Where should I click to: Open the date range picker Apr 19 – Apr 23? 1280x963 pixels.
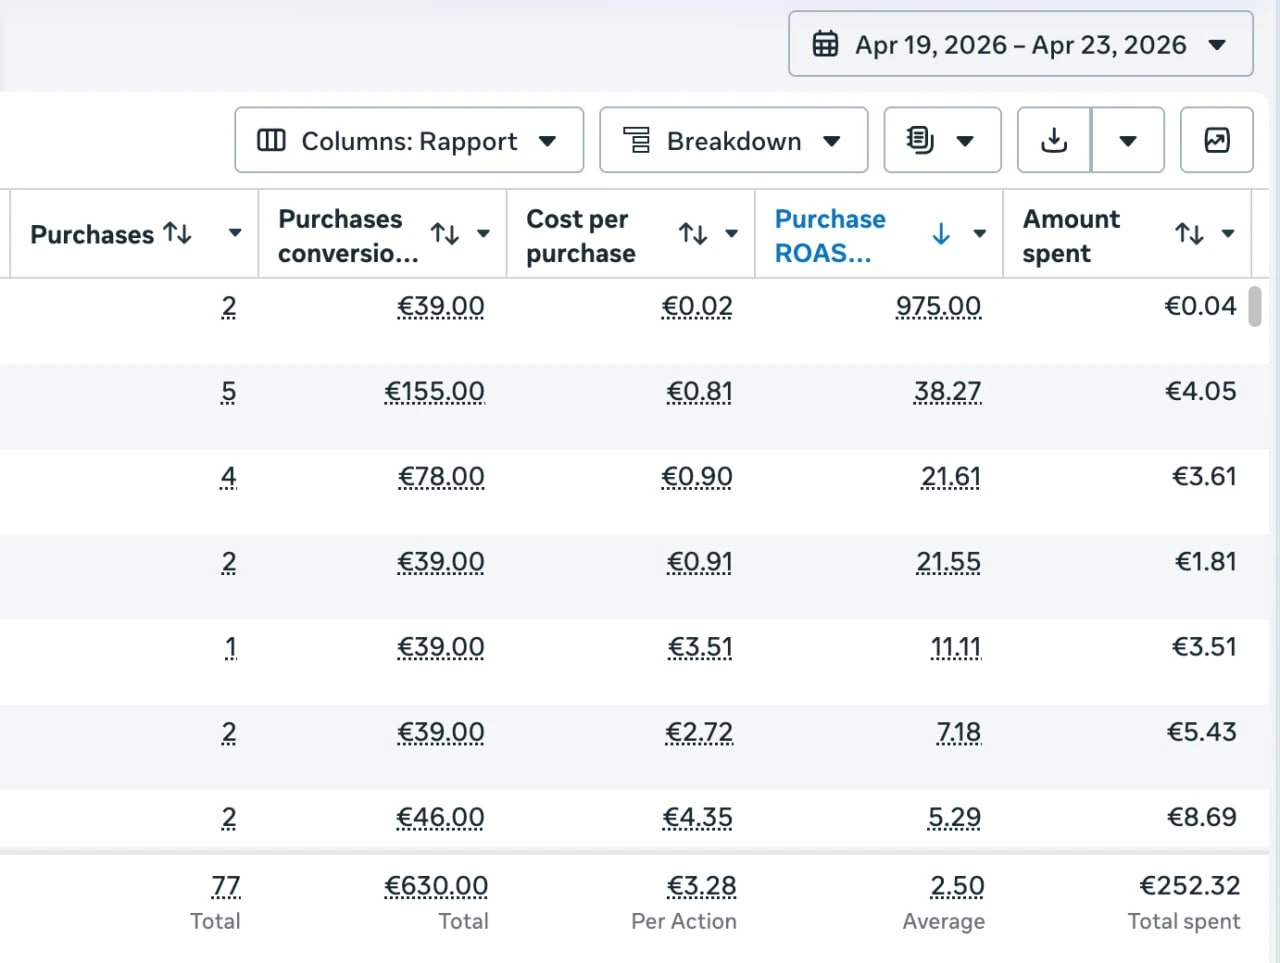pos(1020,44)
